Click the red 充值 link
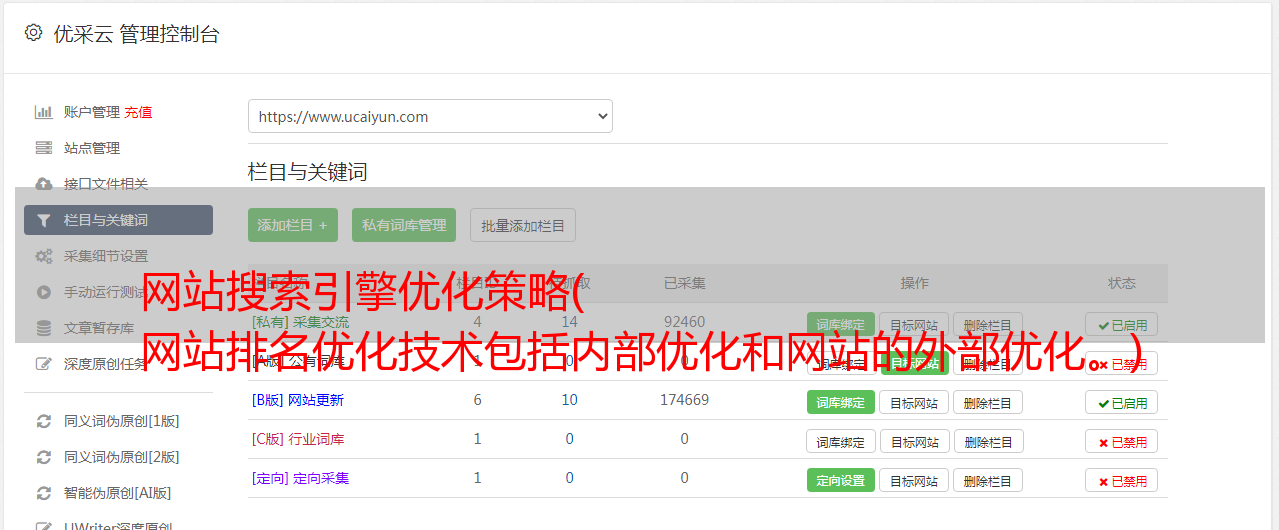 (138, 112)
